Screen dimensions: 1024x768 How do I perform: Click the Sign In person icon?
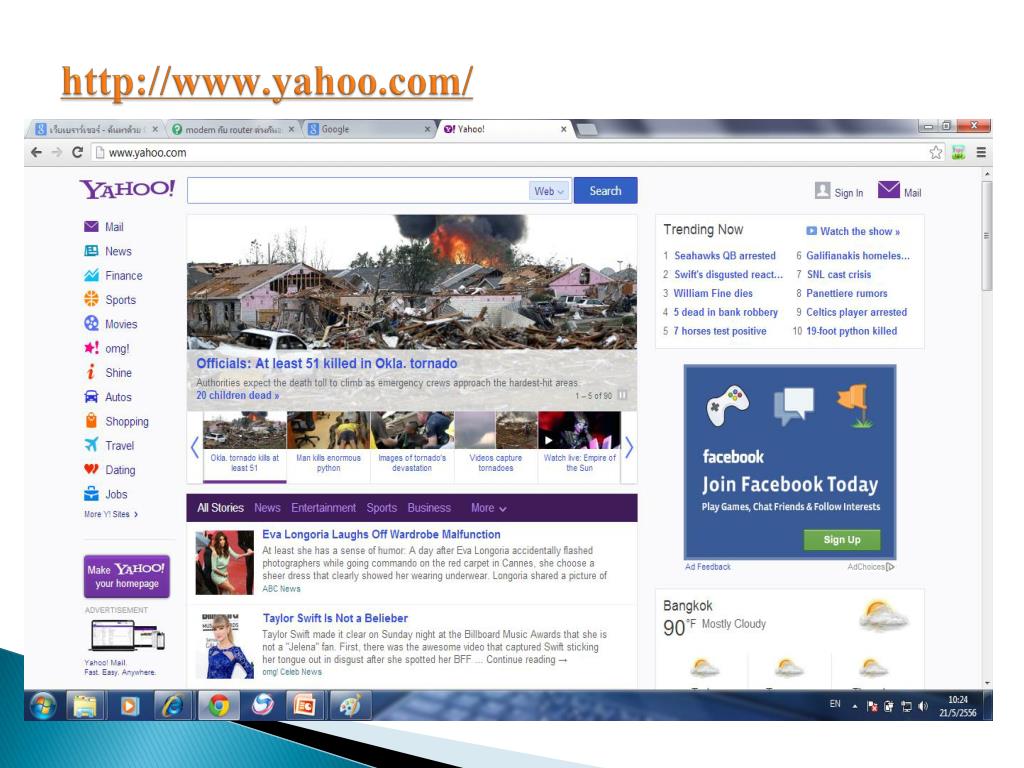coord(822,190)
